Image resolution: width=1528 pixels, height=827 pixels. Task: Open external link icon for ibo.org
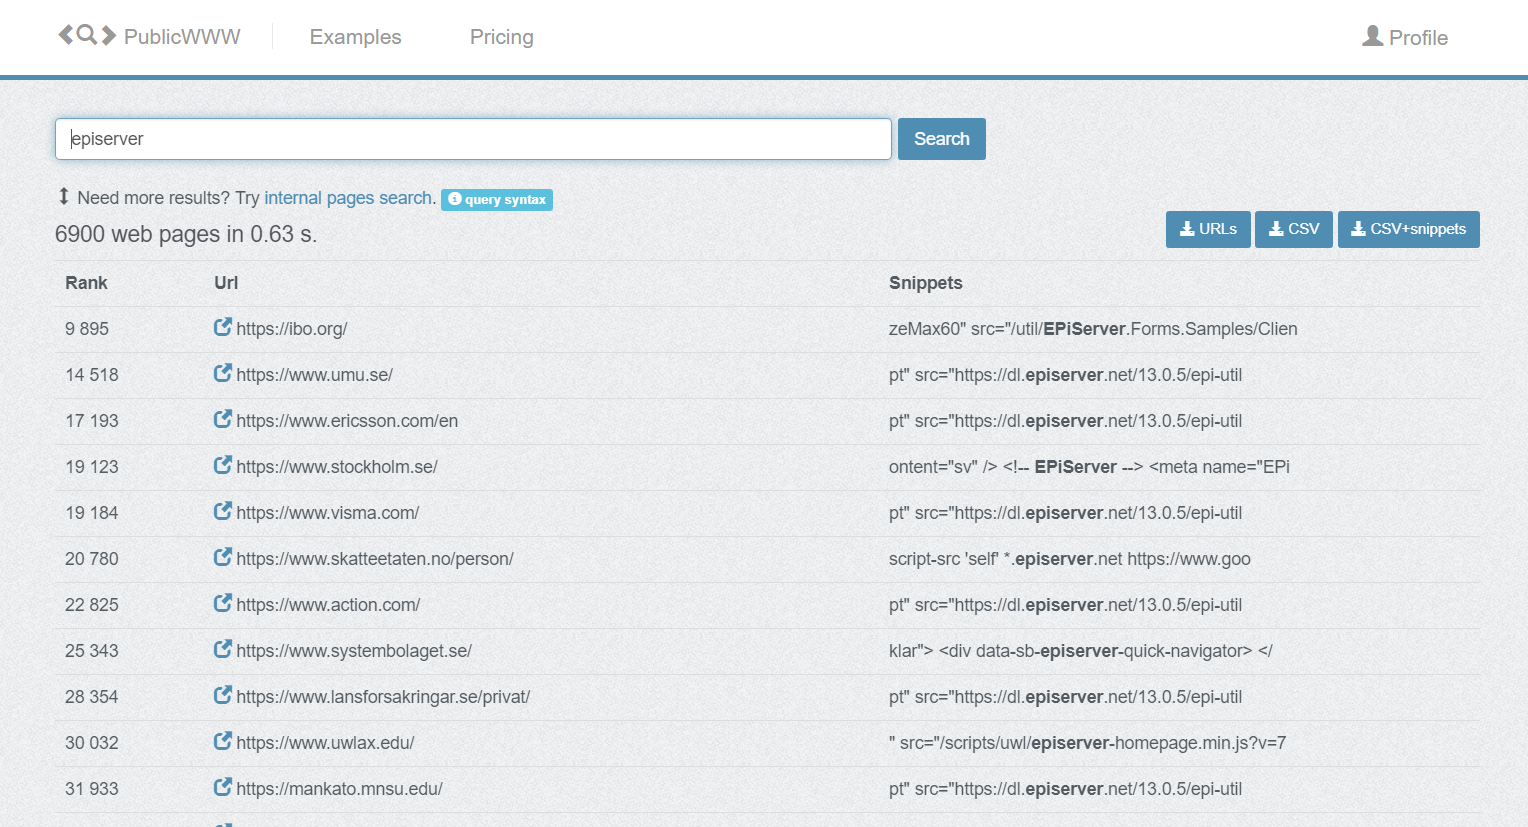tap(223, 327)
